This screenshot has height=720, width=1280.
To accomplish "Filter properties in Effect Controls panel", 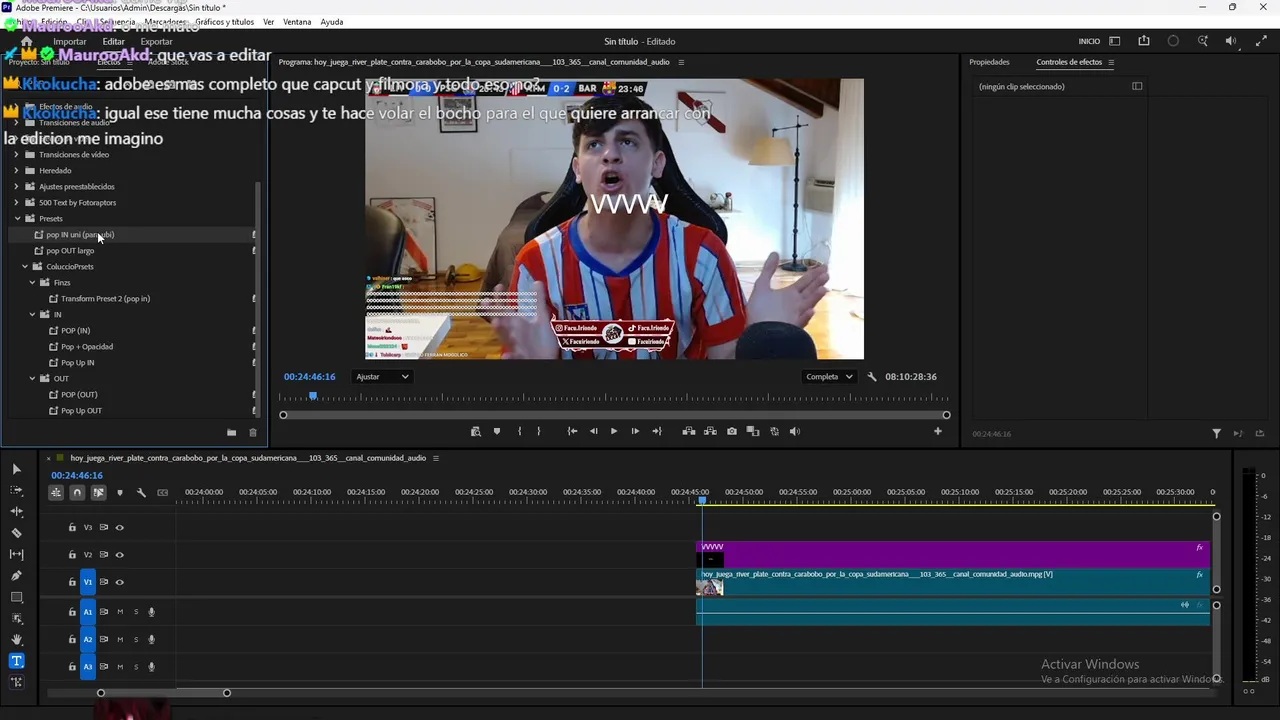I will pos(1217,433).
